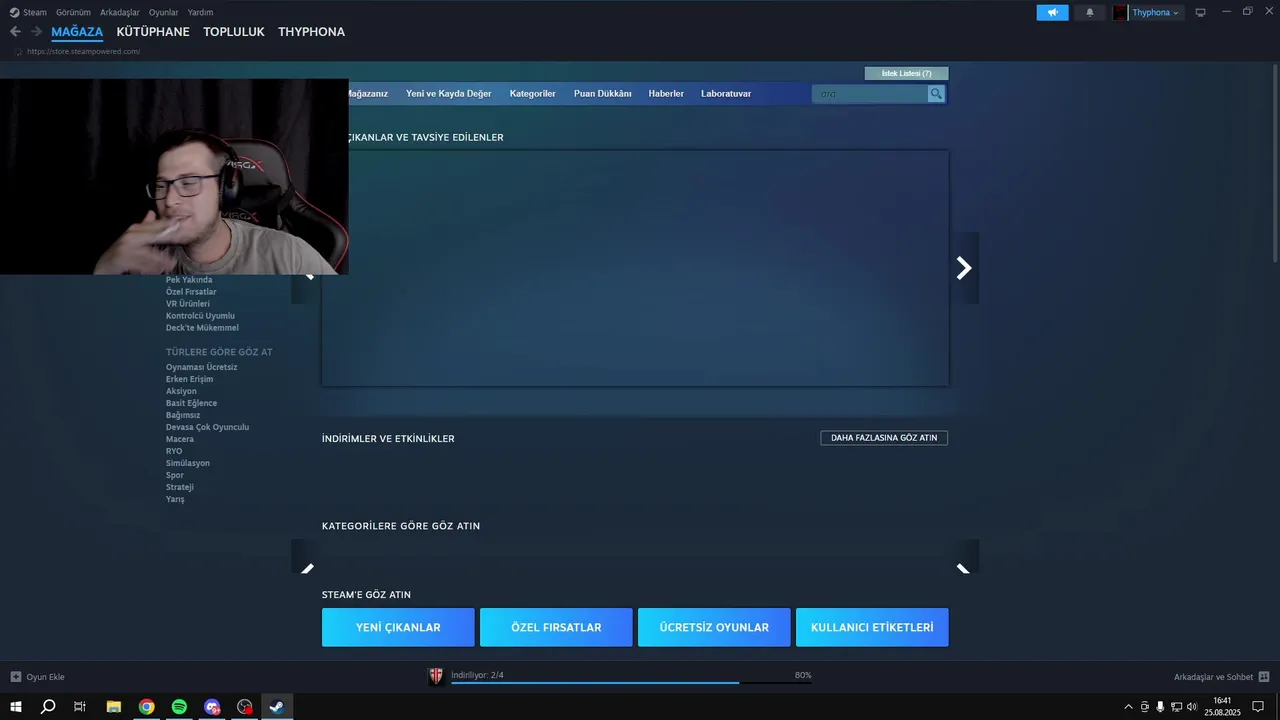Open Task View on taskbar
Image resolution: width=1280 pixels, height=720 pixels.
click(80, 707)
